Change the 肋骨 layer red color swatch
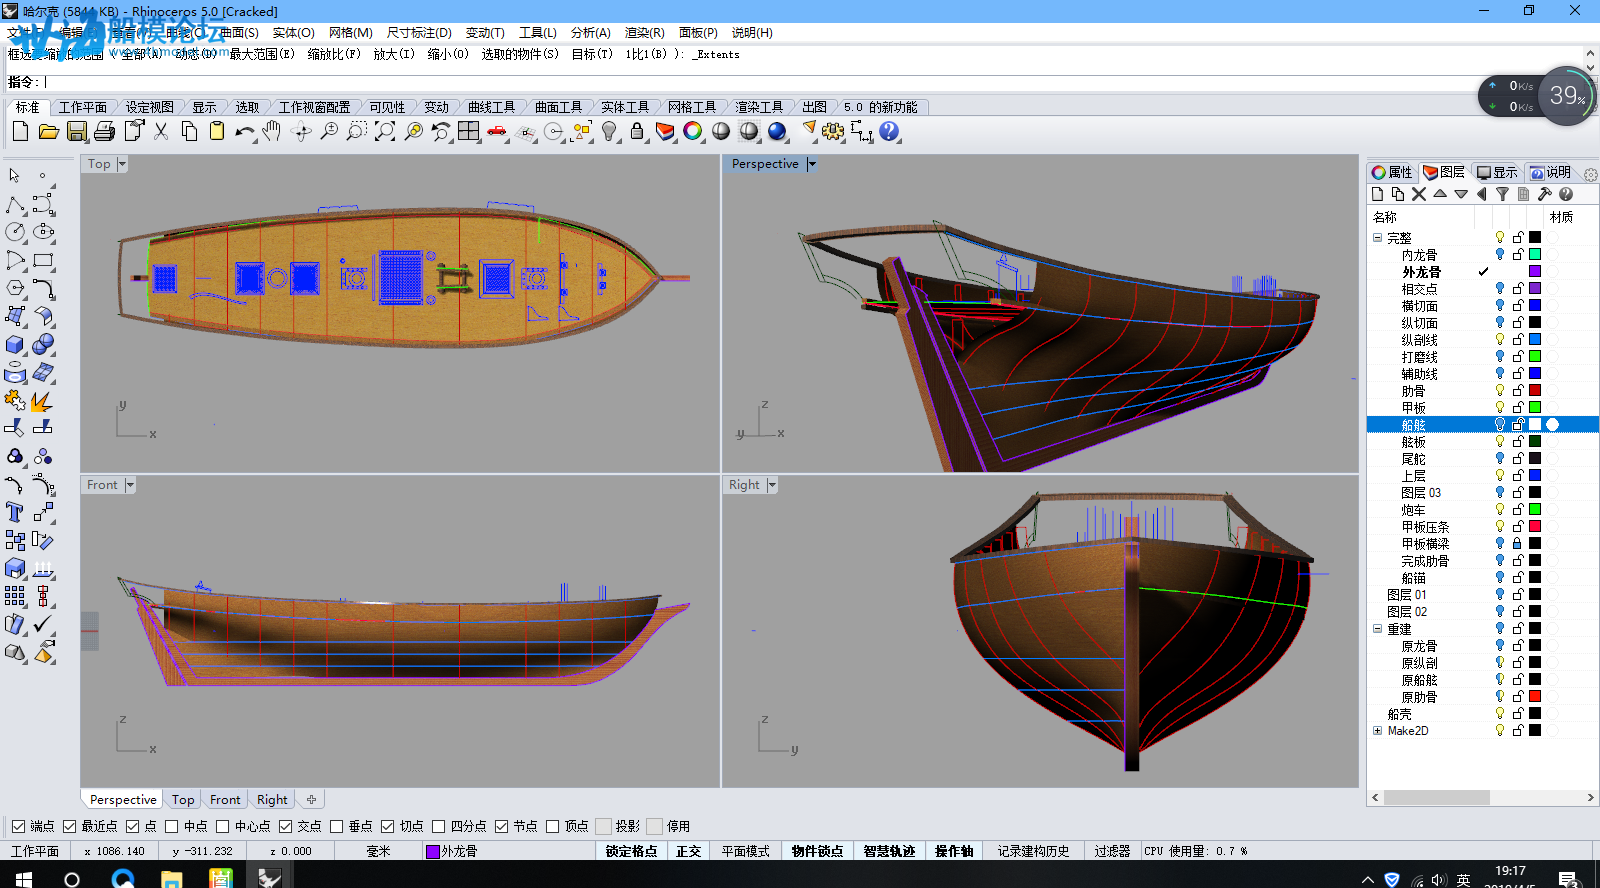The height and width of the screenshot is (888, 1600). [1535, 390]
